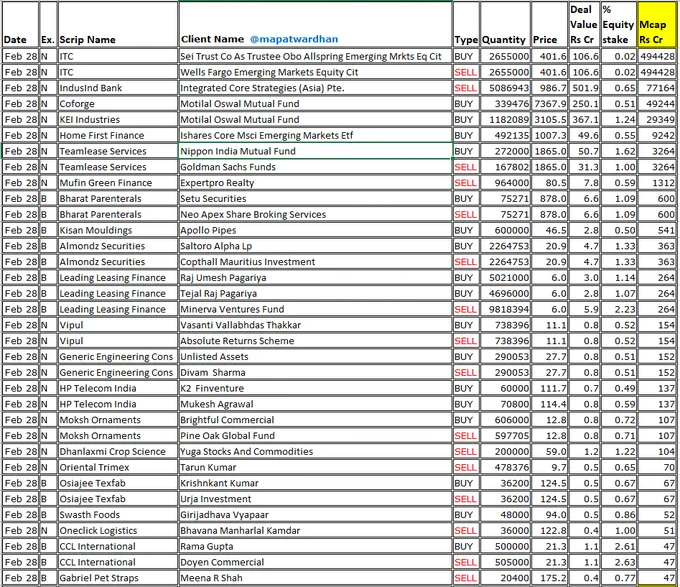
Task: Click the Swasth Foods cell
Action: point(118,515)
